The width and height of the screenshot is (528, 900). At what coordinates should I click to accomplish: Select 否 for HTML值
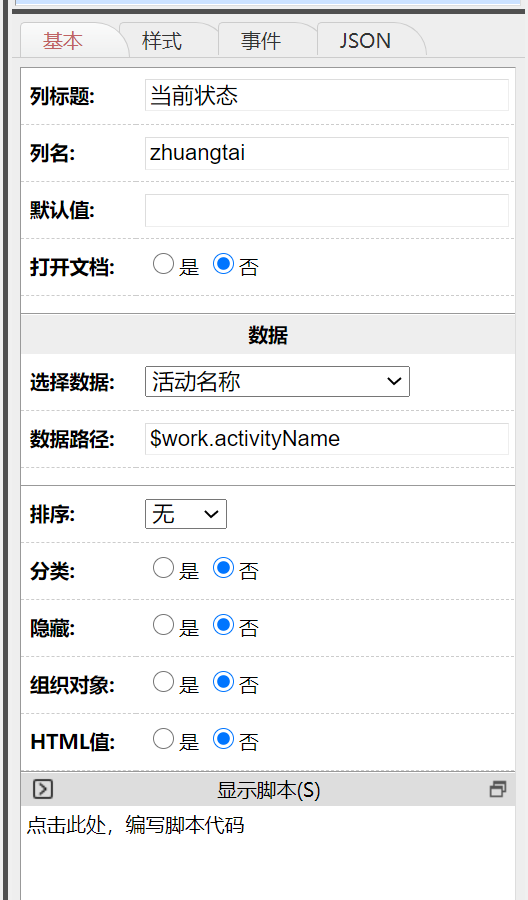click(x=223, y=738)
